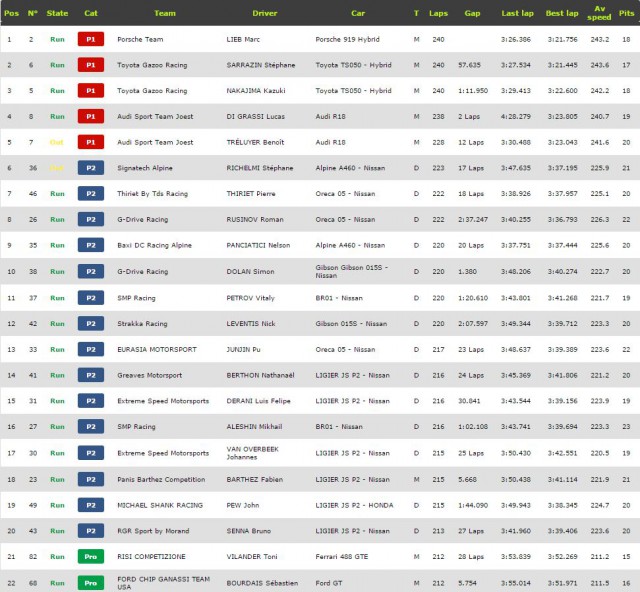
Task: Select driver name LIEB Marc
Action: [243, 39]
